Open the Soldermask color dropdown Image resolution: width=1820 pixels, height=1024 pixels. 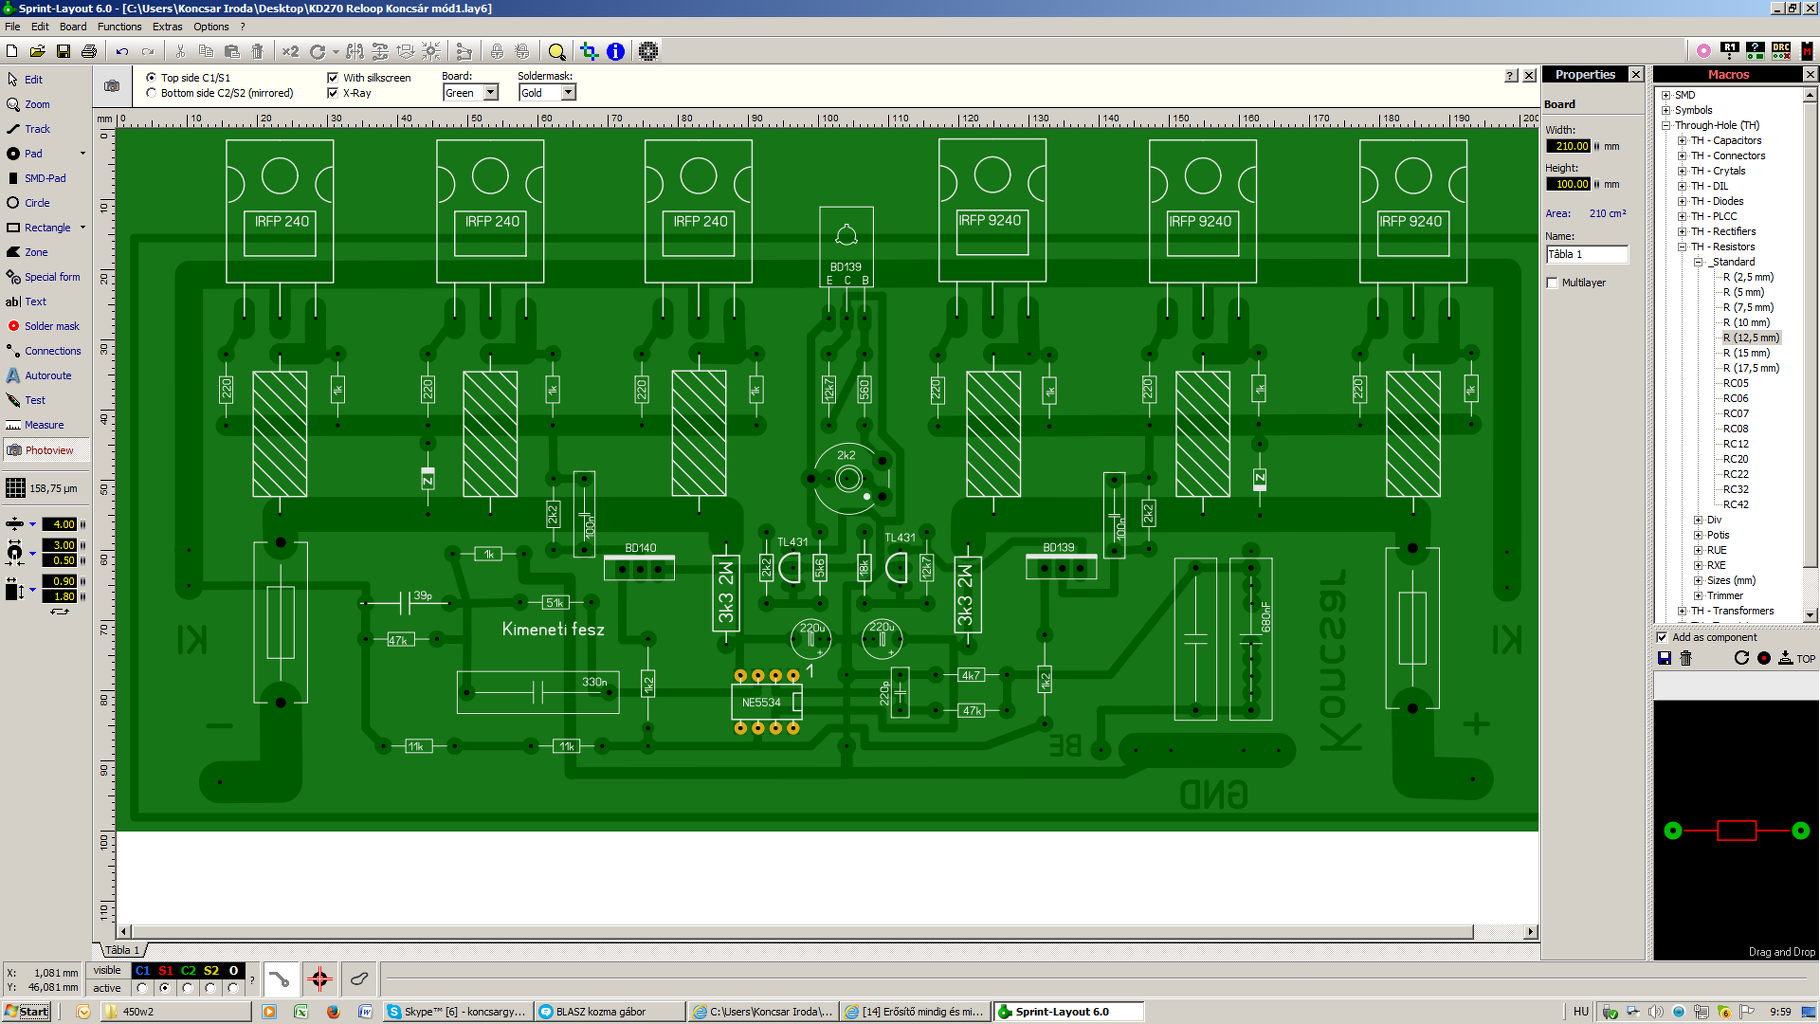pos(568,93)
